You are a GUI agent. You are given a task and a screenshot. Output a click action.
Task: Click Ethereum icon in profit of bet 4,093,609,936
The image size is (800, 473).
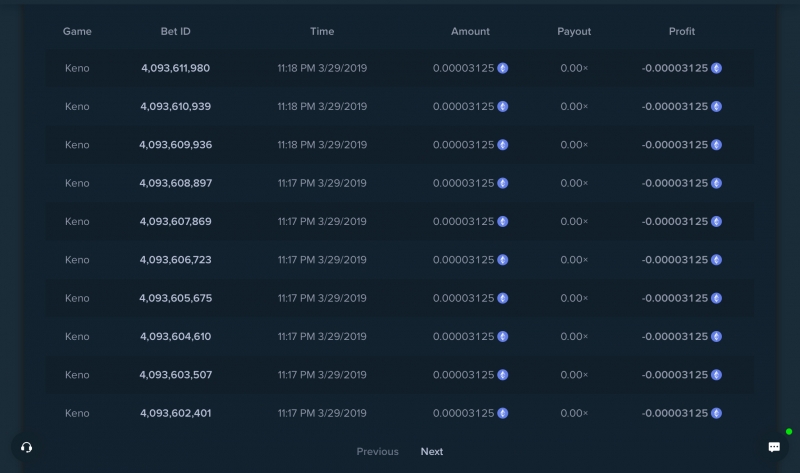[716, 145]
